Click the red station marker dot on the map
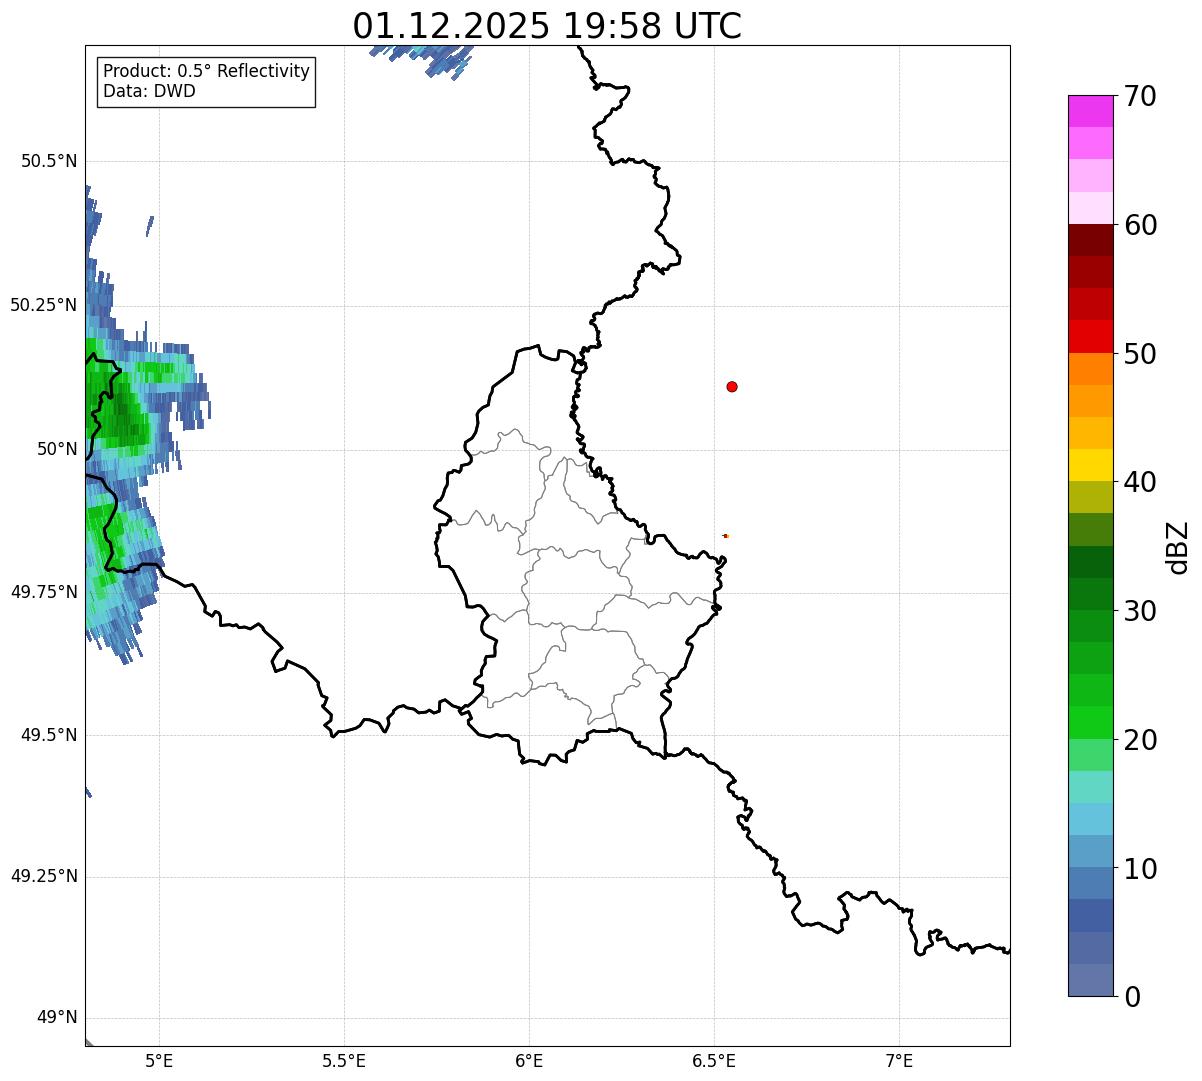The width and height of the screenshot is (1202, 1081). [732, 387]
